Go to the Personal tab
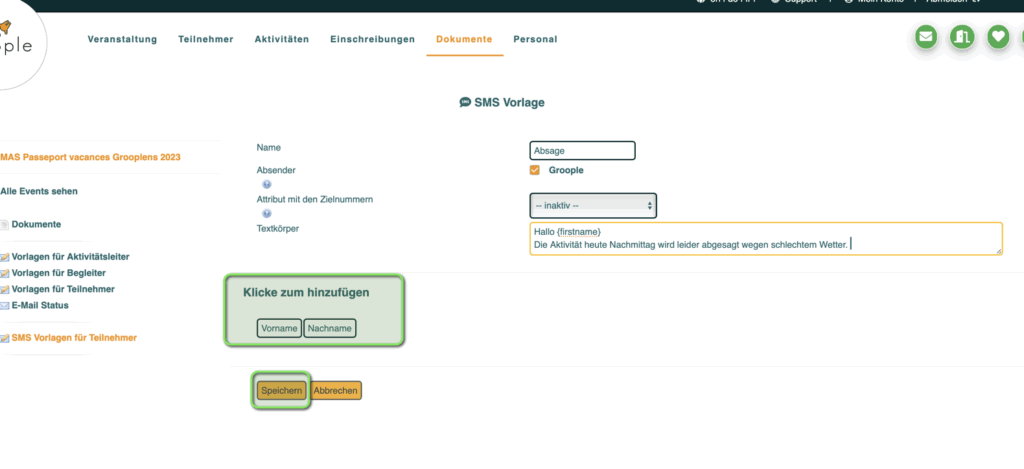Viewport: 1024px width, 469px height. point(535,39)
